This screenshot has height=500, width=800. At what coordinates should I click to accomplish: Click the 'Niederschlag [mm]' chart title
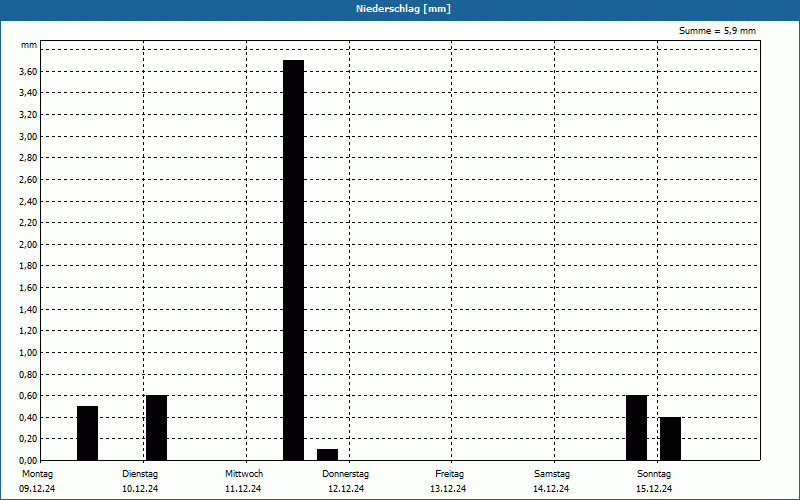pos(403,9)
